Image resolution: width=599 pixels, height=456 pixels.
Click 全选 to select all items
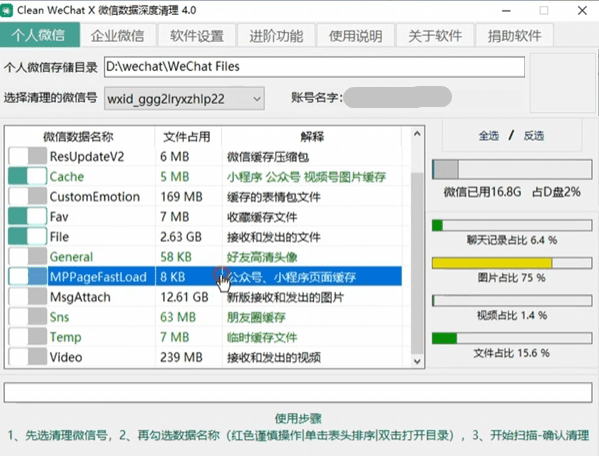point(489,135)
